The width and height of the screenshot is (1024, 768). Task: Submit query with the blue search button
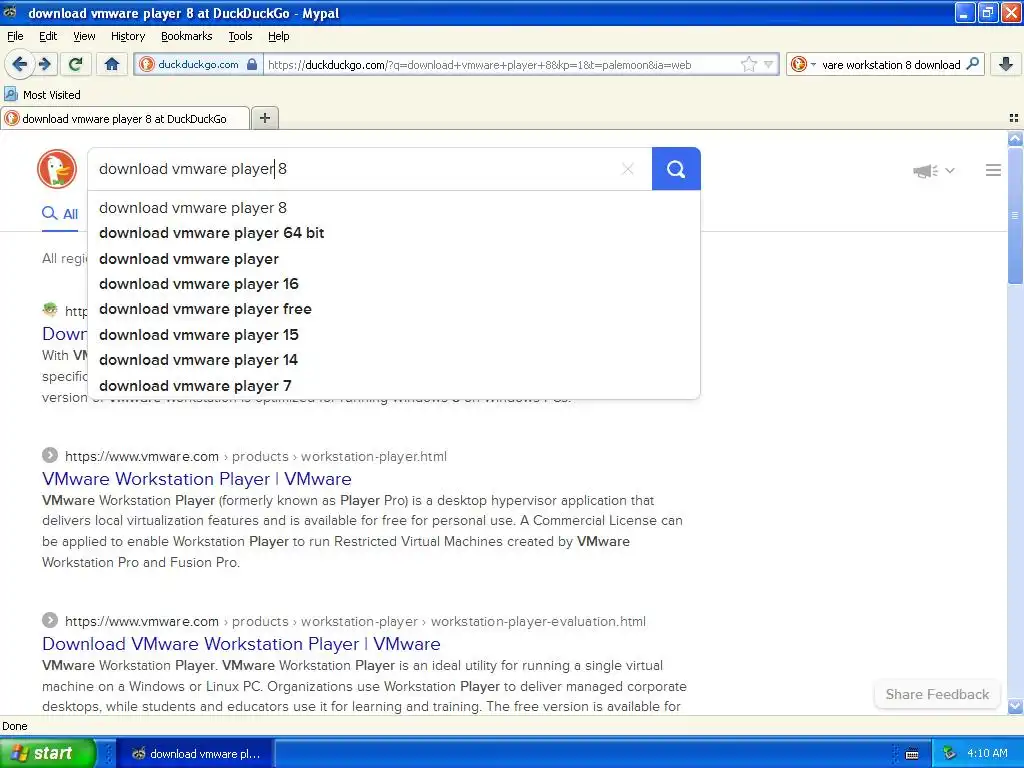676,169
